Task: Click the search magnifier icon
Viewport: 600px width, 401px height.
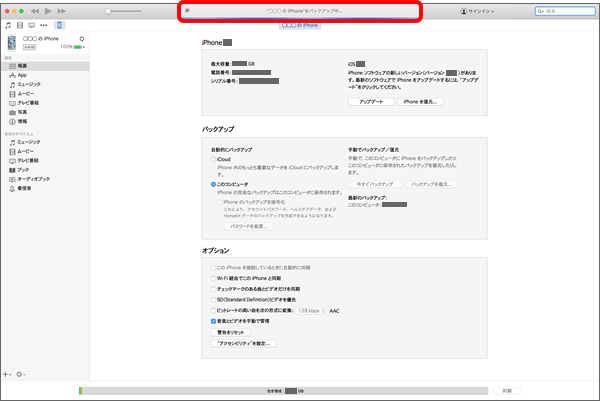Action: pos(540,11)
